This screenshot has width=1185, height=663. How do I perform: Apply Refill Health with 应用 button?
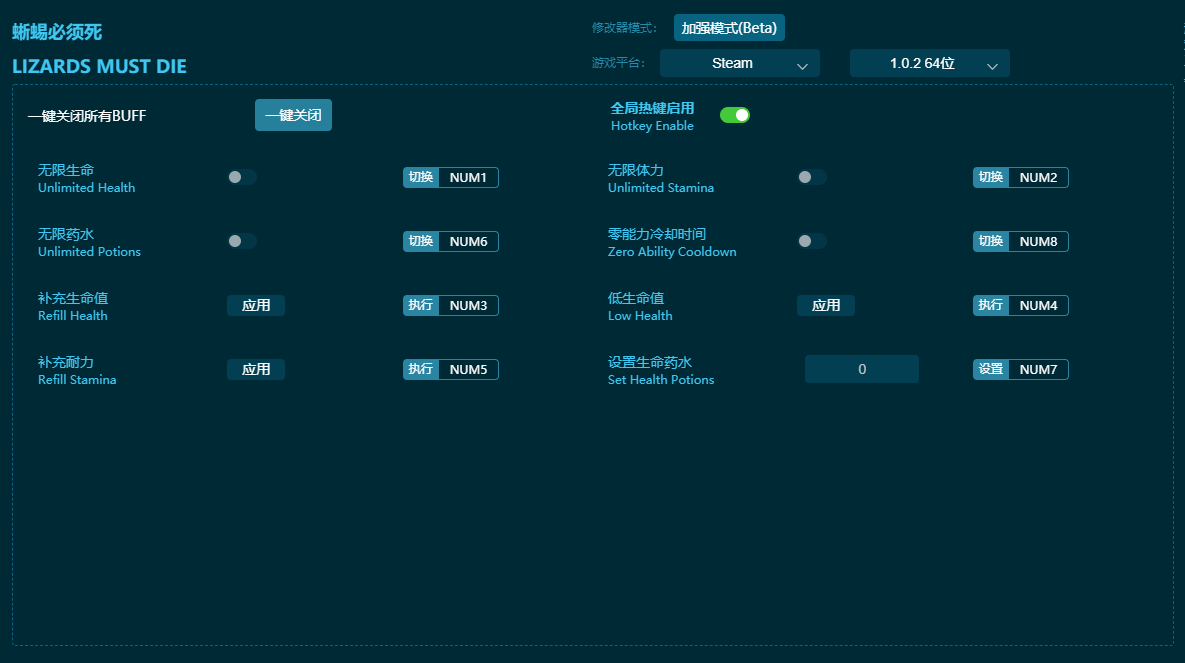[256, 305]
